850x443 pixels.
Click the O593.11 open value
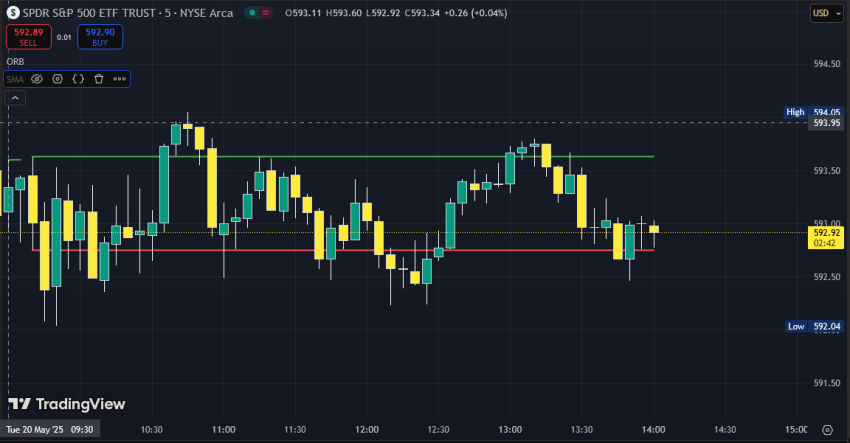coord(303,12)
